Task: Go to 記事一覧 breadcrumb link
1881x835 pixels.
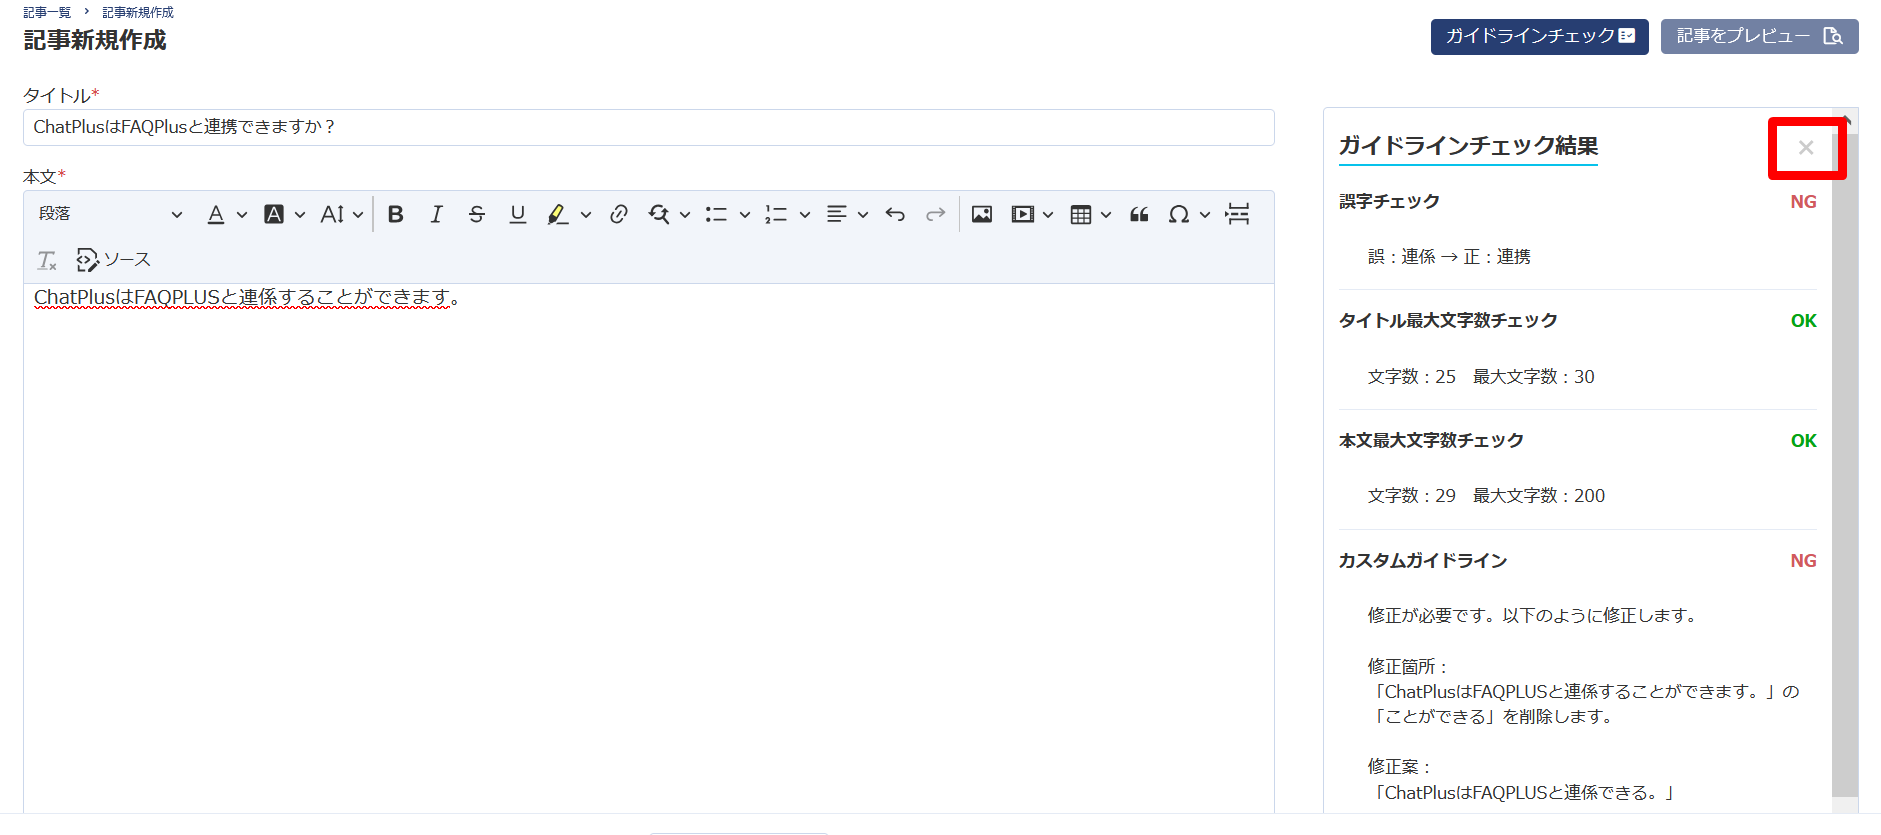Action: tap(47, 12)
